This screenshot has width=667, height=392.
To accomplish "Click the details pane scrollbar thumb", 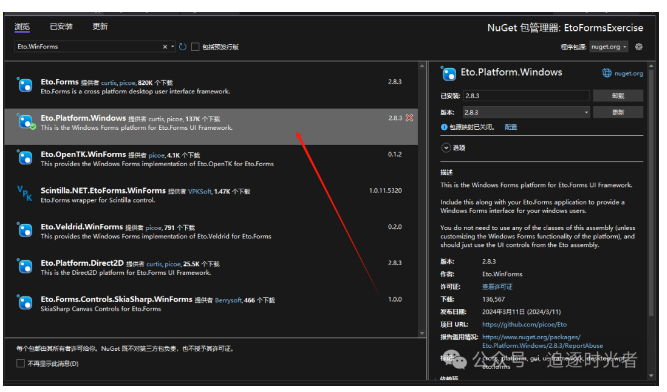I will [x=651, y=193].
